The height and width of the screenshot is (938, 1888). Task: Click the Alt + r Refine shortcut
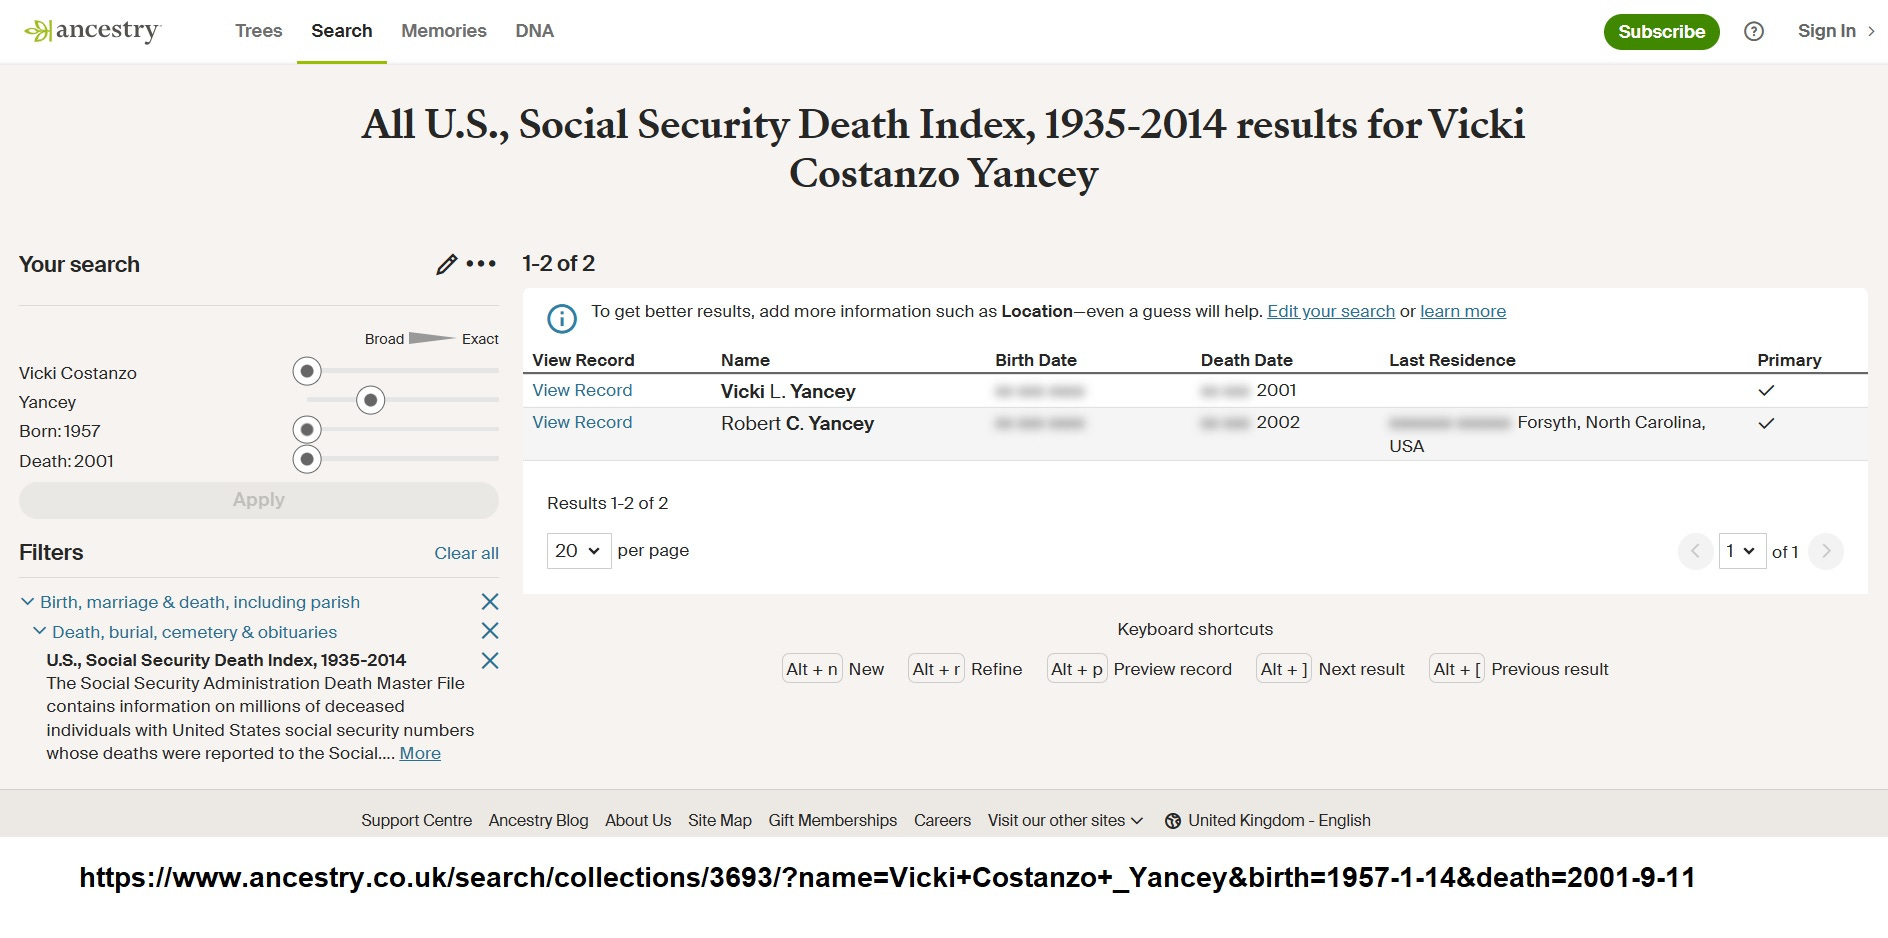click(x=966, y=669)
